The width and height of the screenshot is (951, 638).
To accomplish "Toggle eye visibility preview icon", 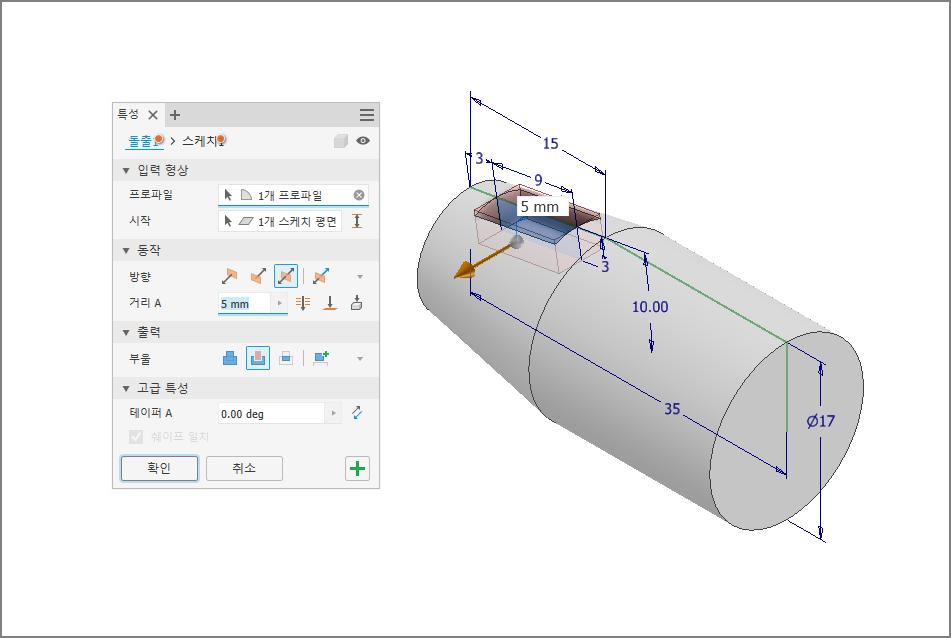I will pyautogui.click(x=363, y=141).
